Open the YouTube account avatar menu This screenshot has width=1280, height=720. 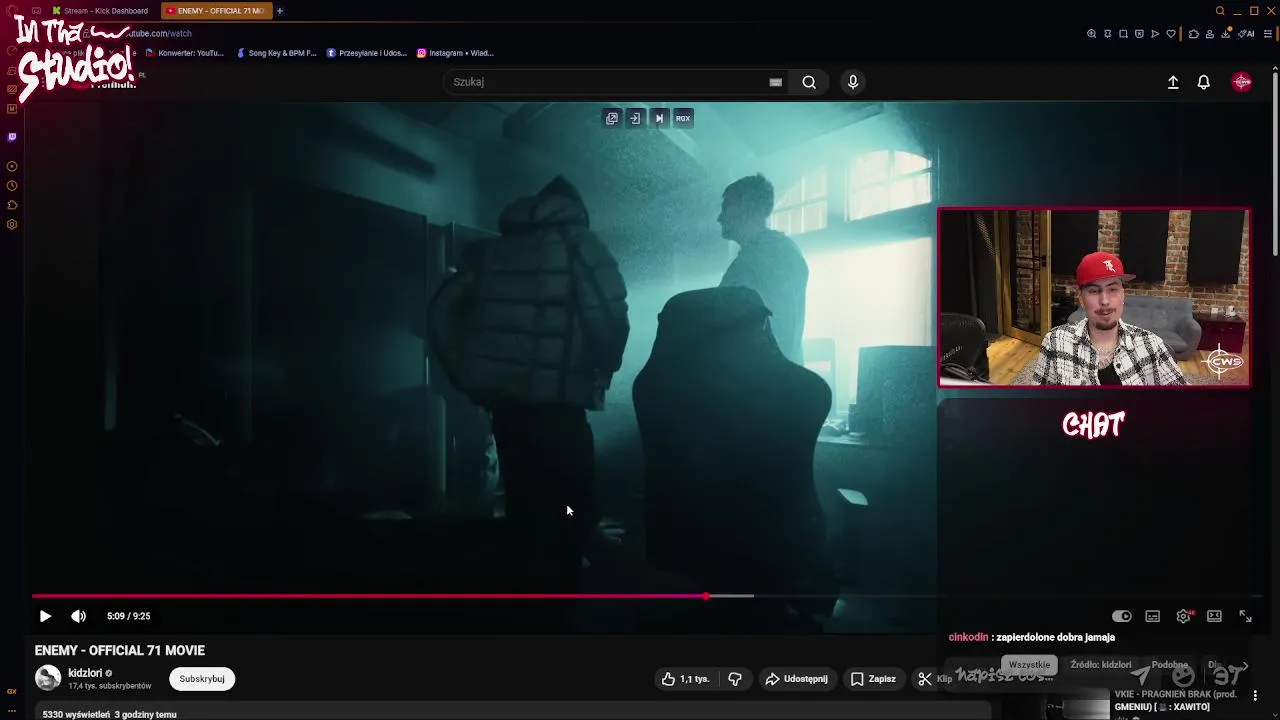(x=1242, y=82)
